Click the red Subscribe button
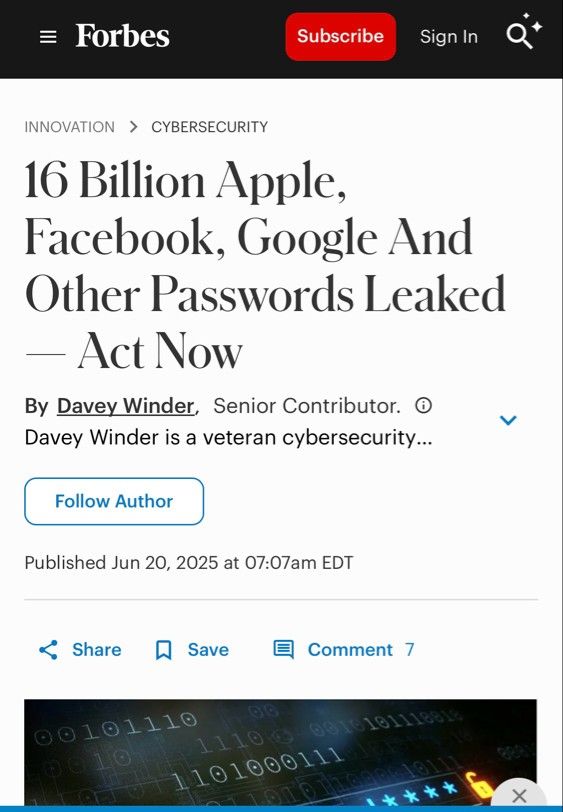The height and width of the screenshot is (812, 563). 340,36
